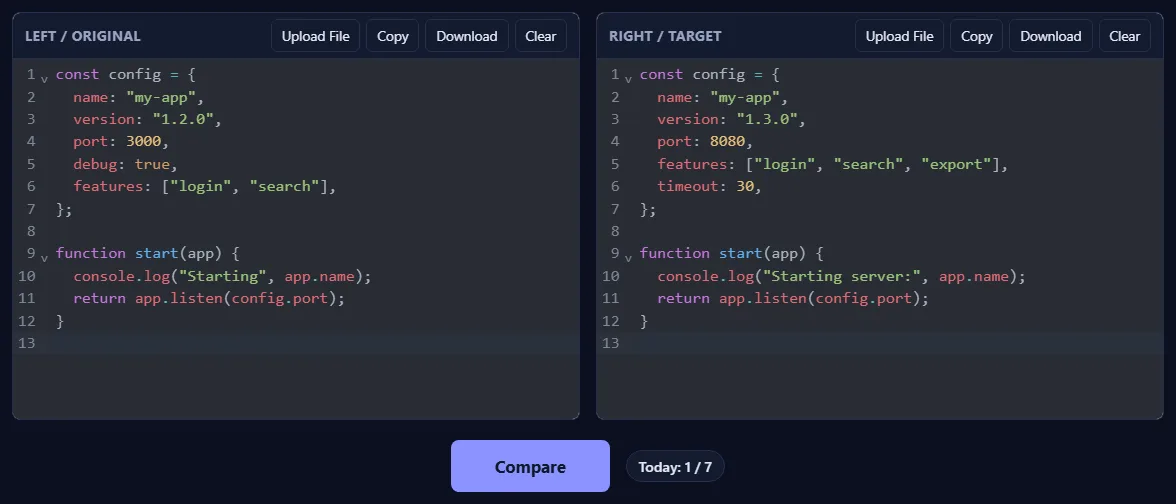Click port value 8080 in right editor

(728, 142)
